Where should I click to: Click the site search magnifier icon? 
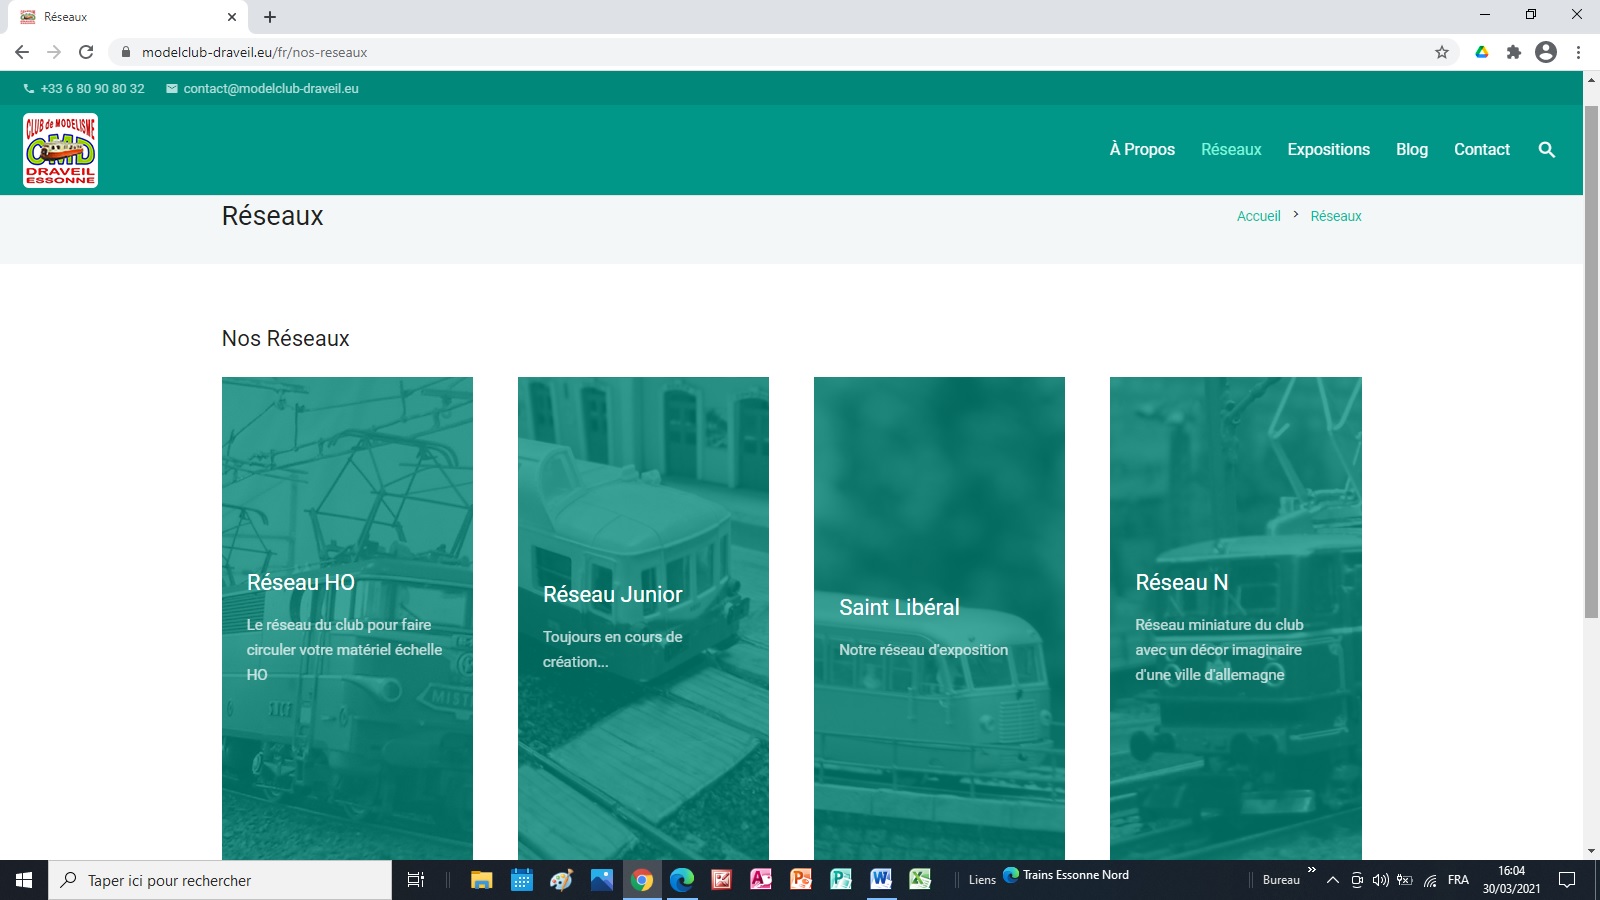pyautogui.click(x=1546, y=150)
